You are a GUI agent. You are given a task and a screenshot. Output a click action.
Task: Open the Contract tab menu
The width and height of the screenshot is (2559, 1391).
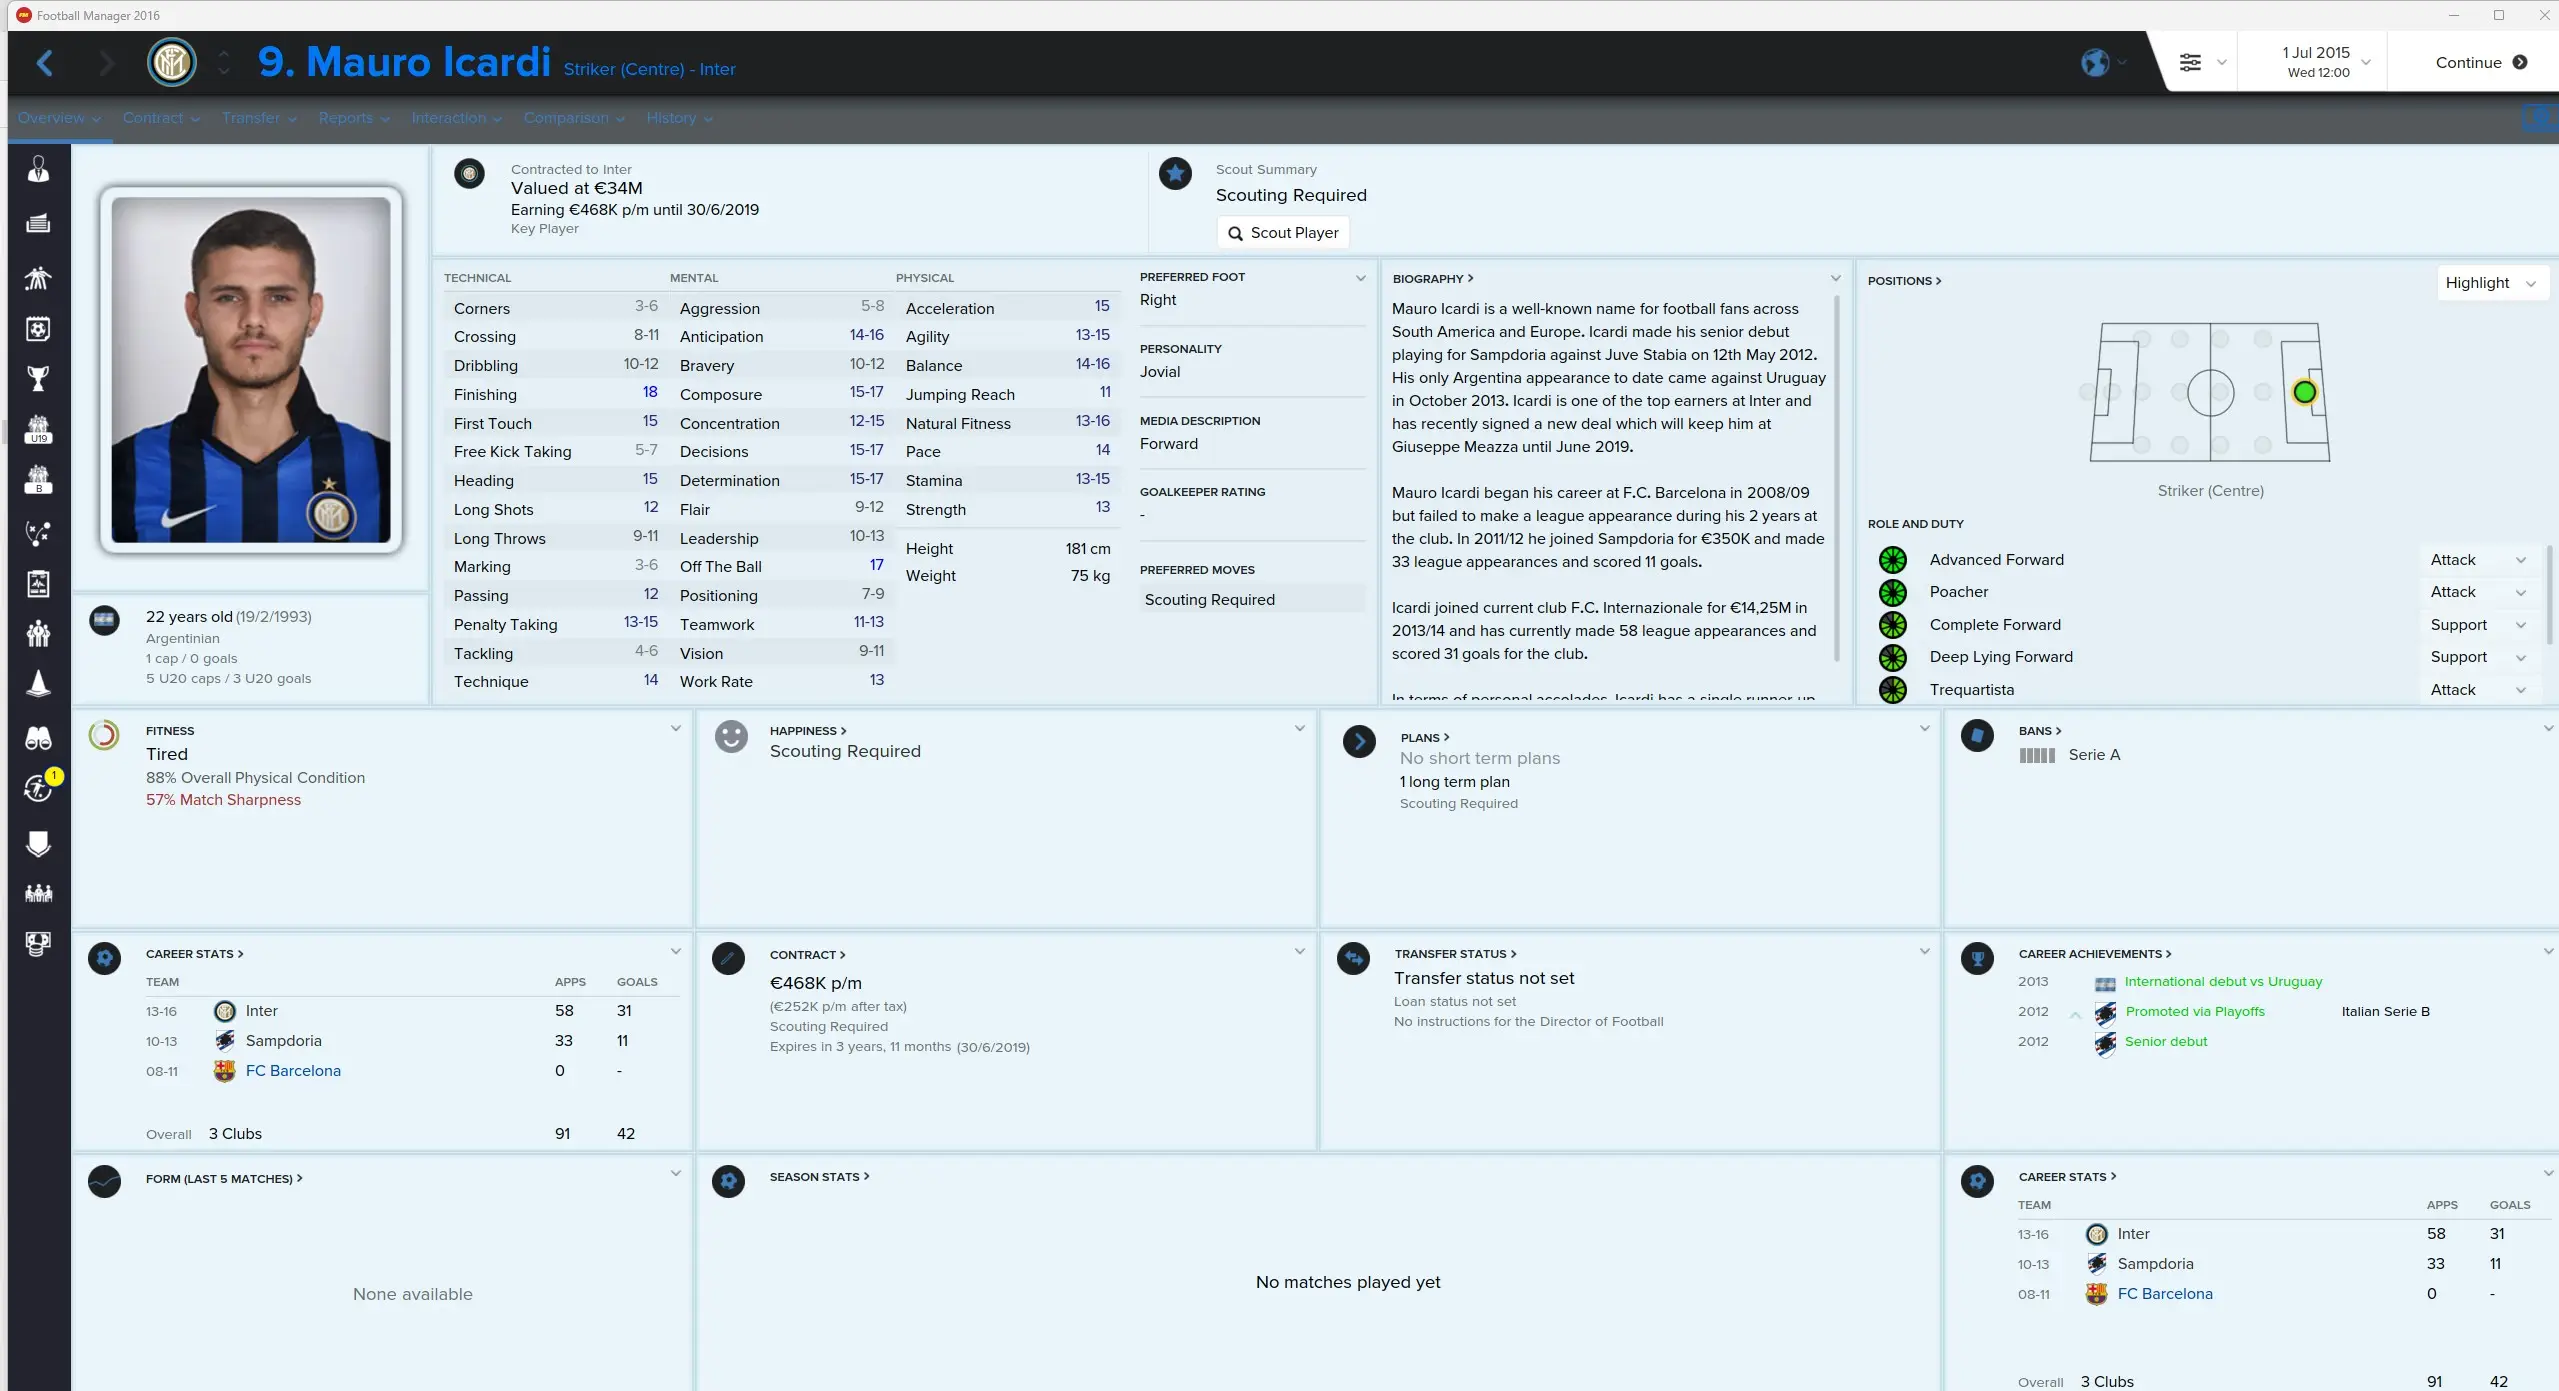point(161,118)
